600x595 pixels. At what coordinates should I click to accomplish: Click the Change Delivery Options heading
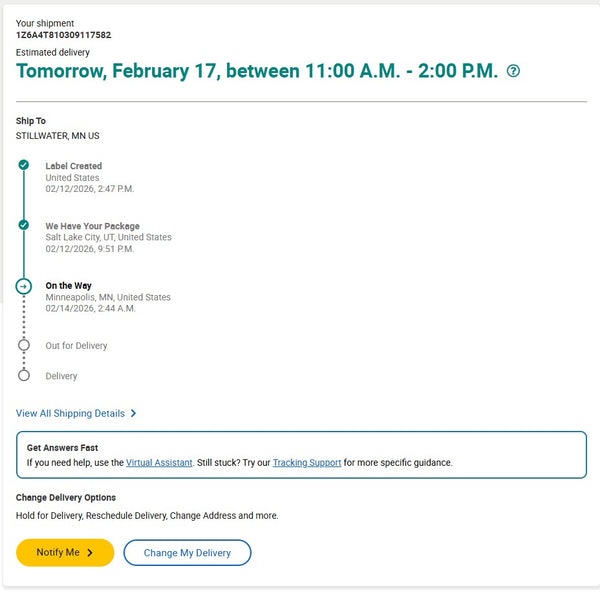coord(66,497)
